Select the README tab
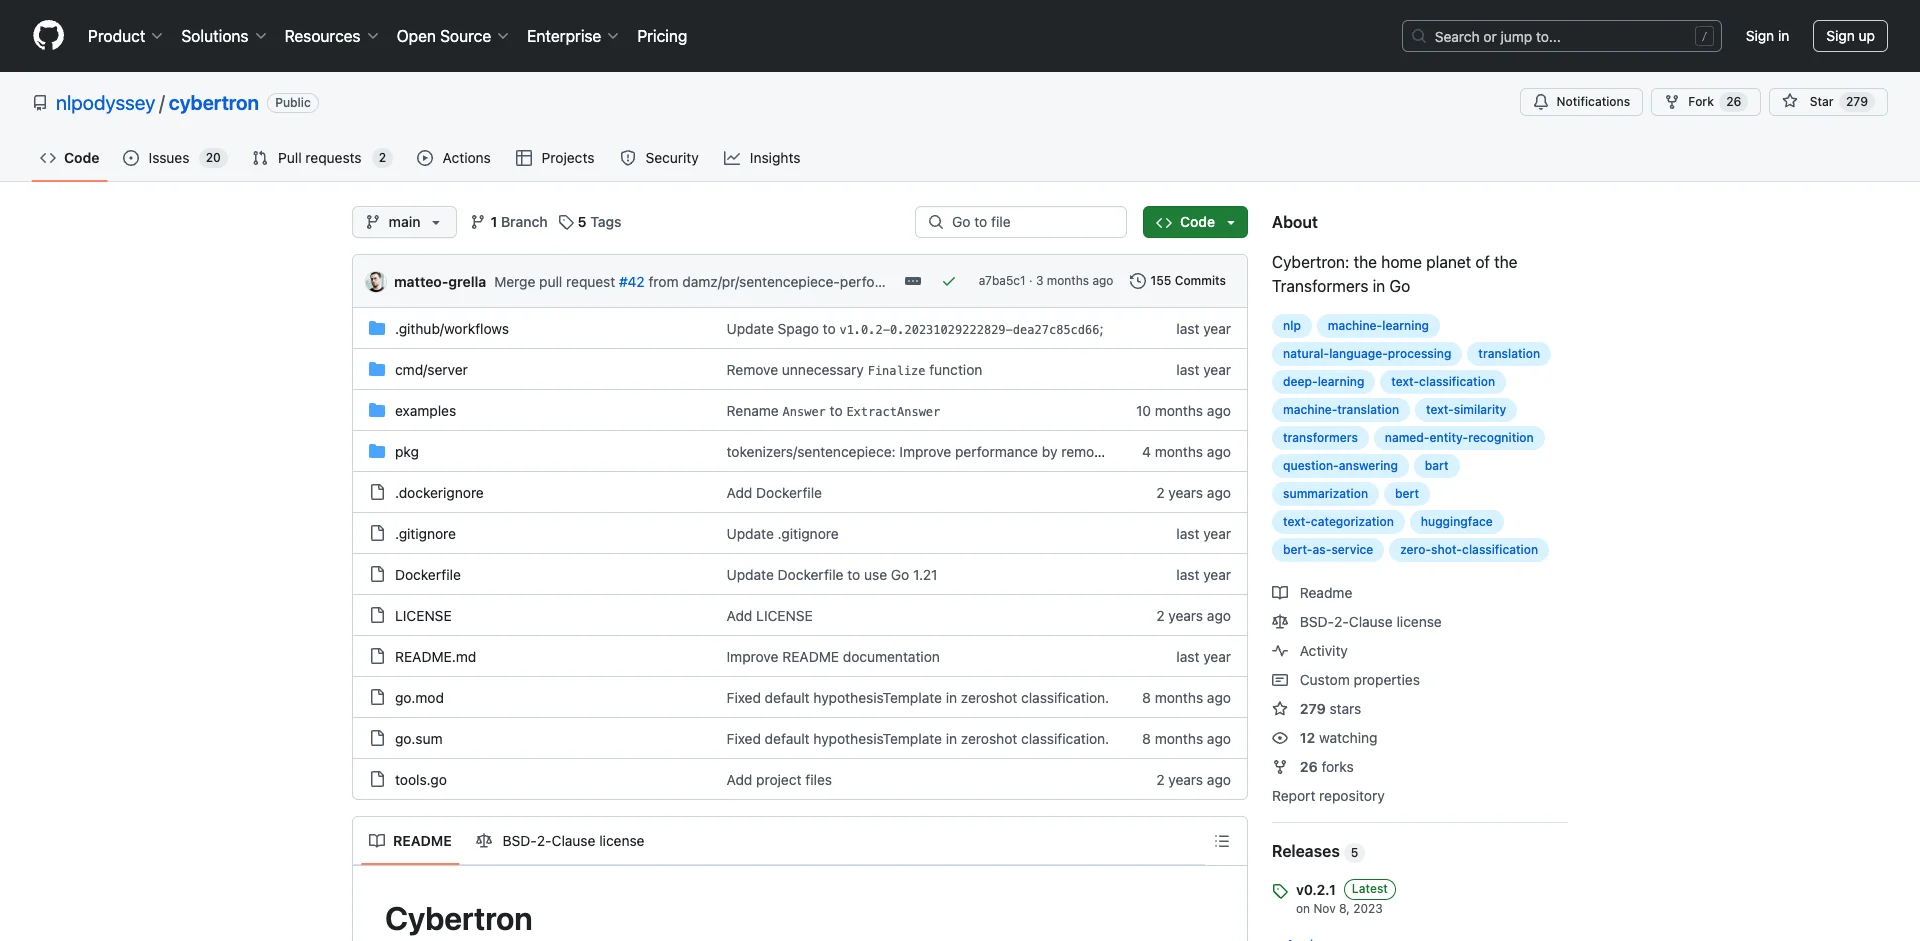1920x941 pixels. click(x=410, y=841)
